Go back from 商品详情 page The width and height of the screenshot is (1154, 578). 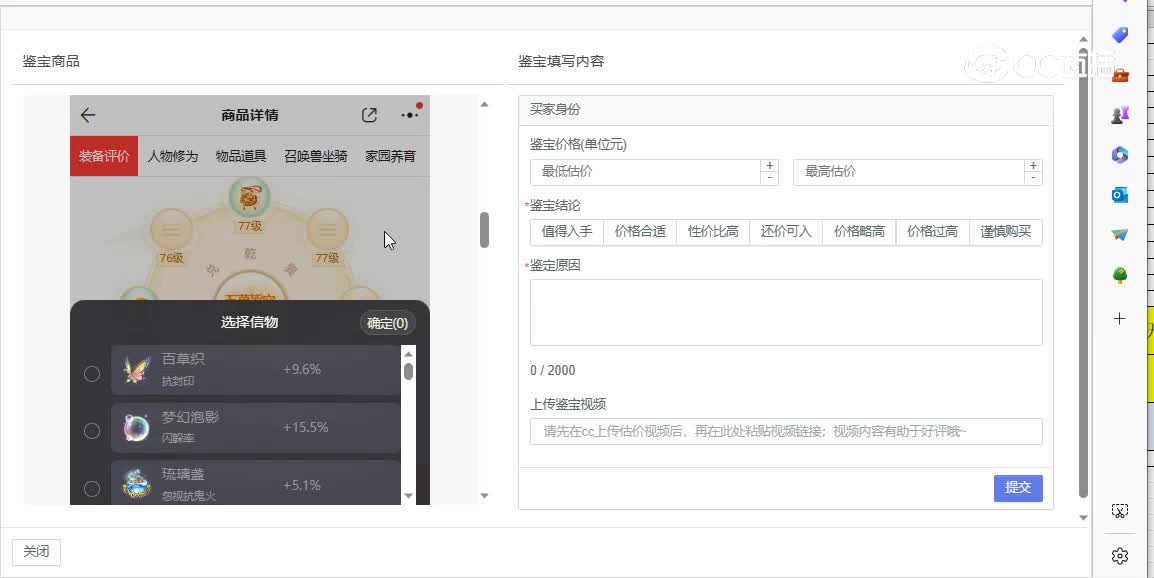(x=88, y=115)
